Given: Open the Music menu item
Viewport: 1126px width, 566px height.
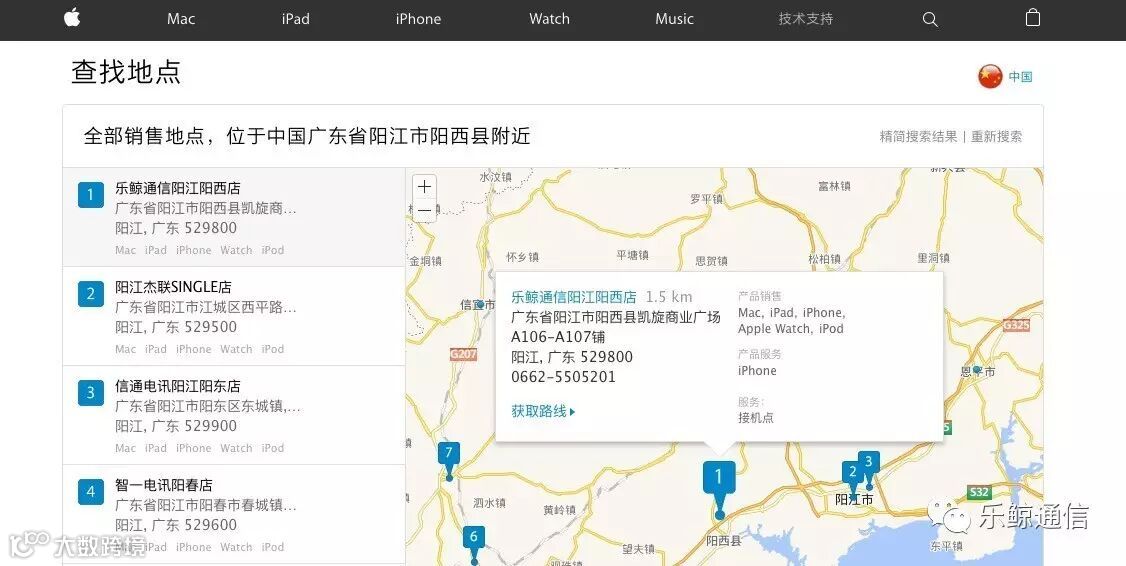Looking at the screenshot, I should tap(674, 19).
